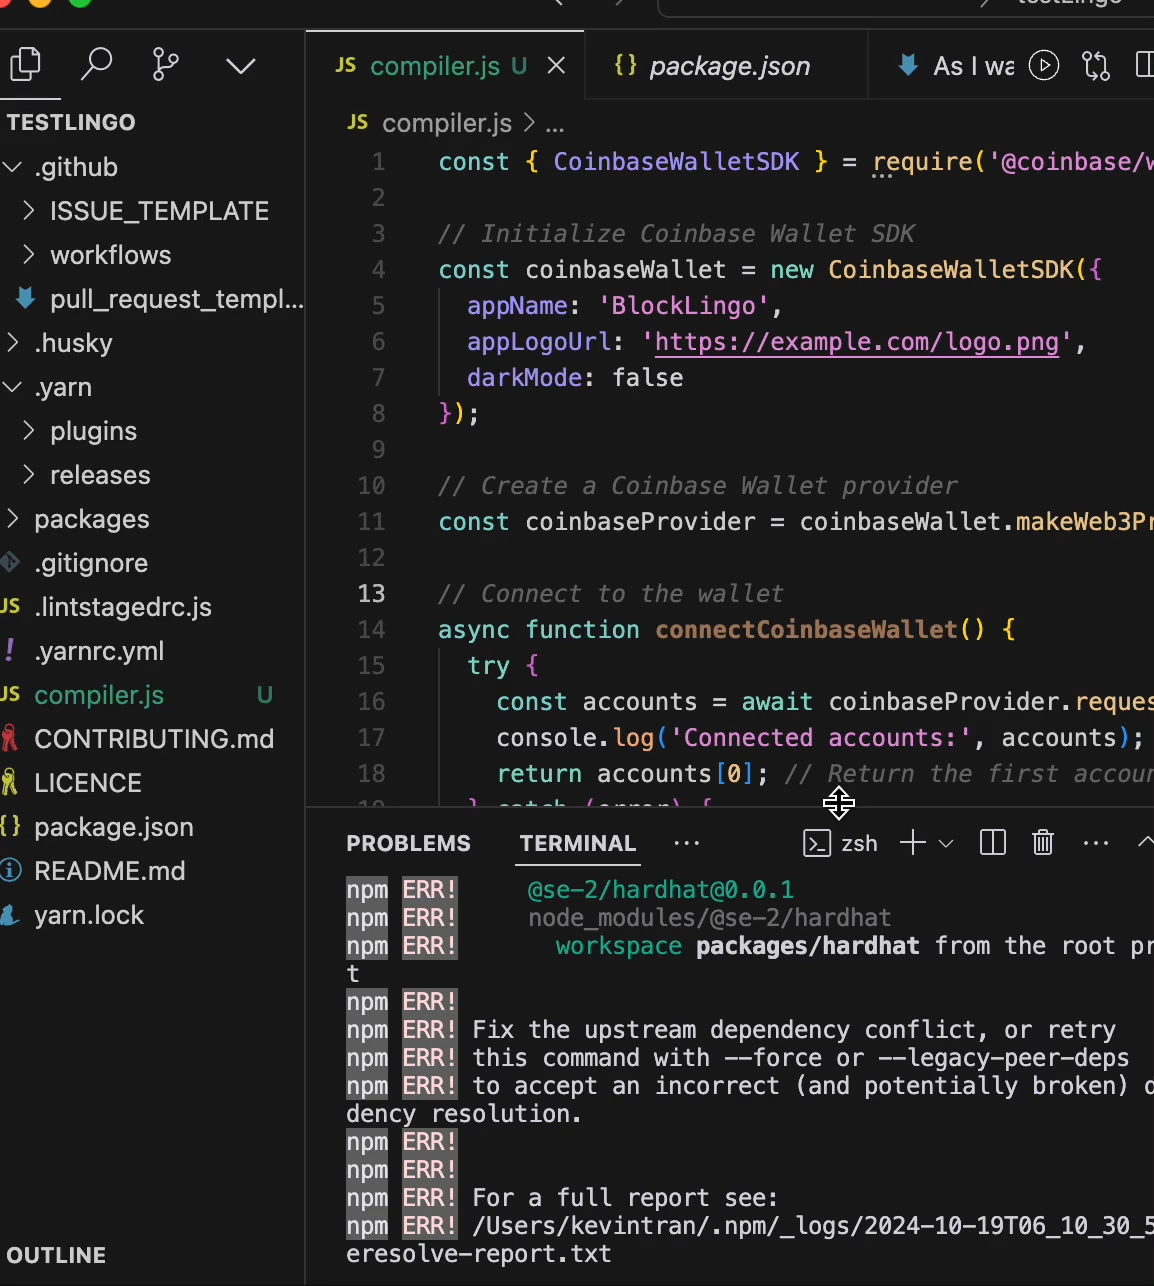Open the https://example.com/logo.png link
Image resolution: width=1154 pixels, height=1286 pixels.
(856, 342)
